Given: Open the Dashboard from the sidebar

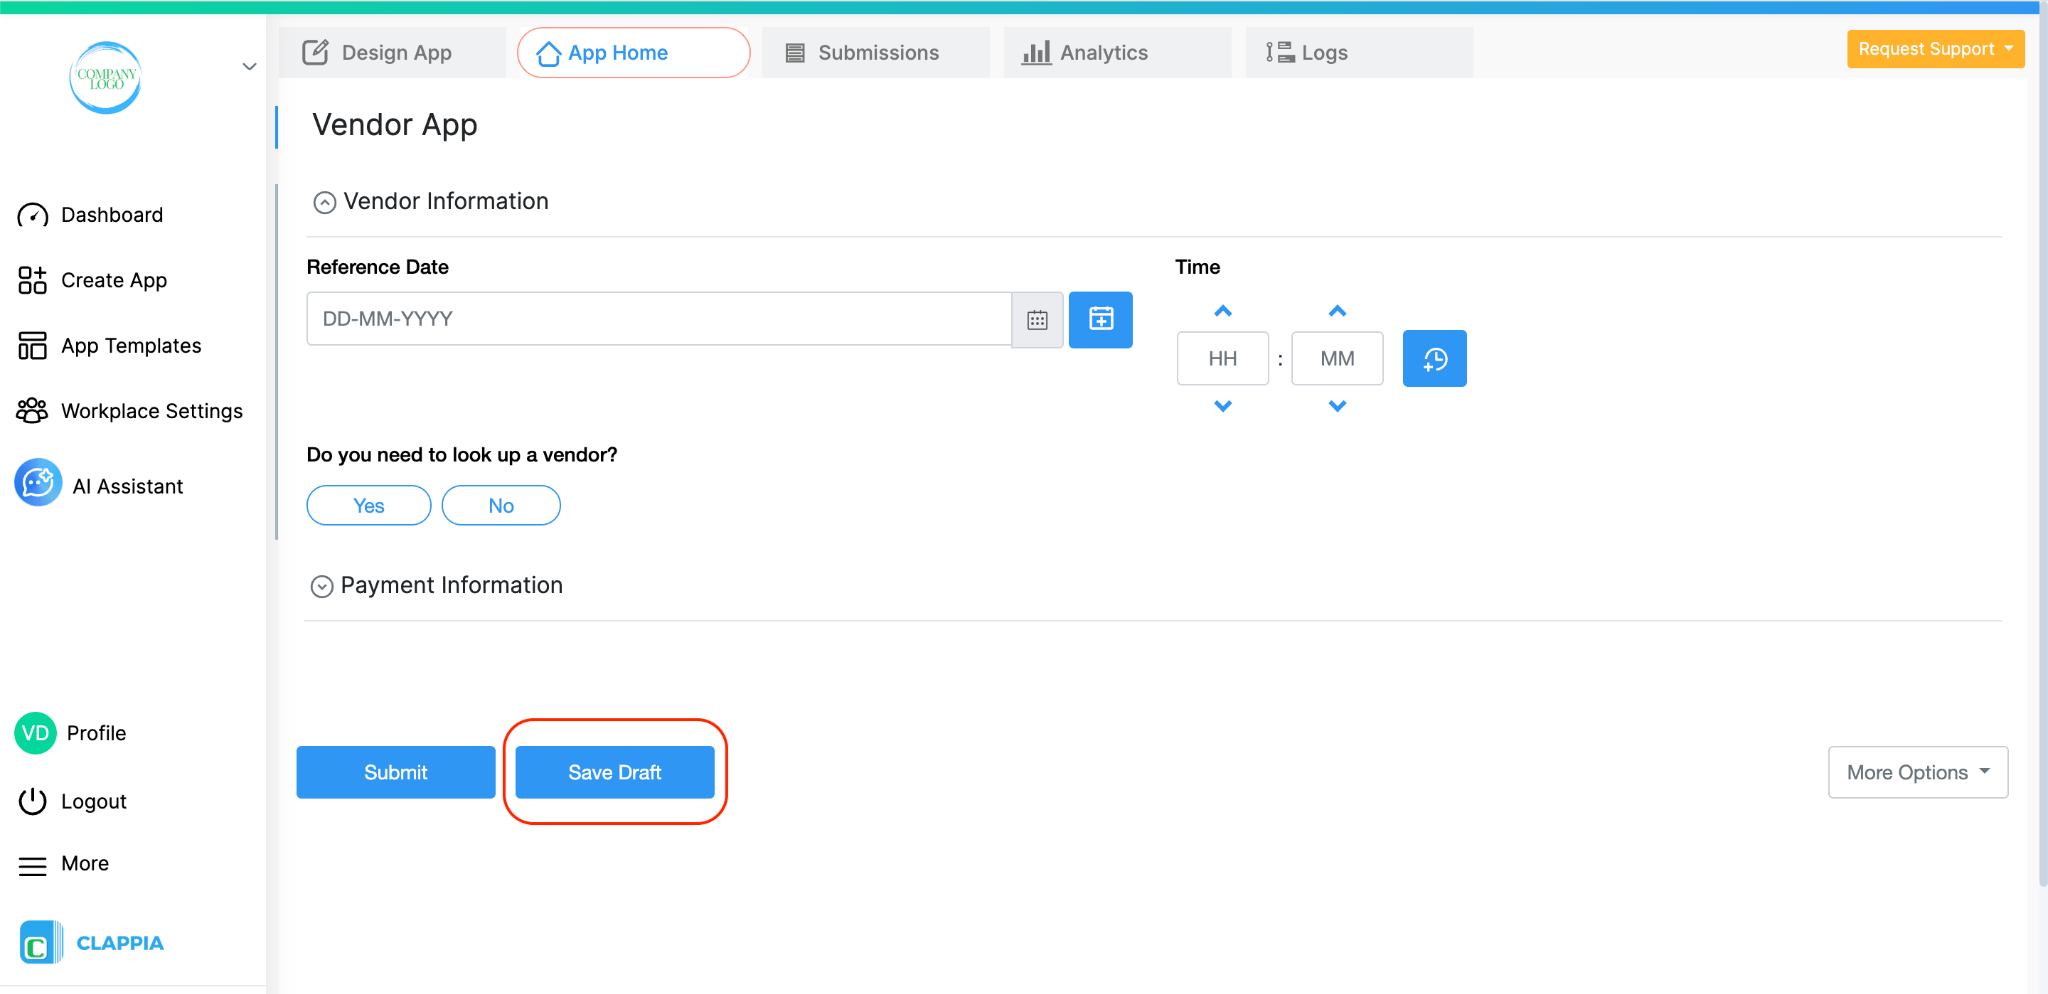Looking at the screenshot, I should [x=111, y=214].
